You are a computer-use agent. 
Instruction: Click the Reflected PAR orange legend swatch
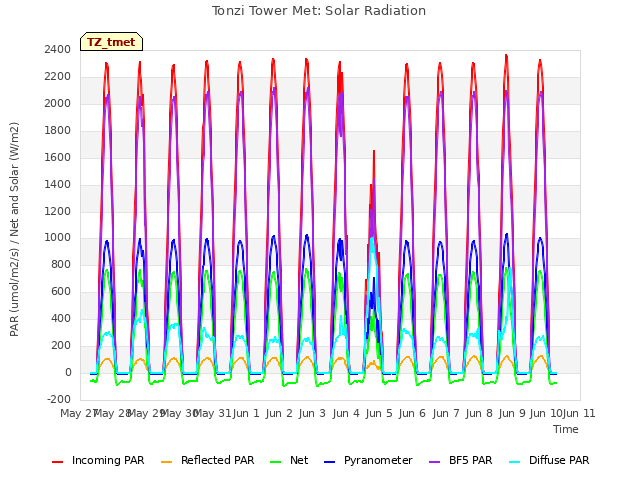pyautogui.click(x=167, y=462)
